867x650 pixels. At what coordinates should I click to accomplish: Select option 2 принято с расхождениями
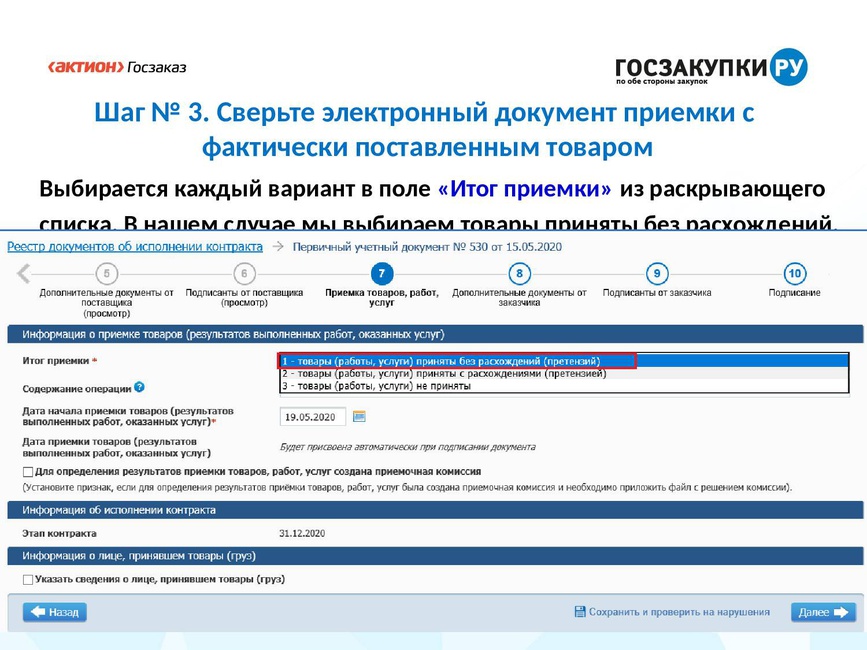point(564,374)
